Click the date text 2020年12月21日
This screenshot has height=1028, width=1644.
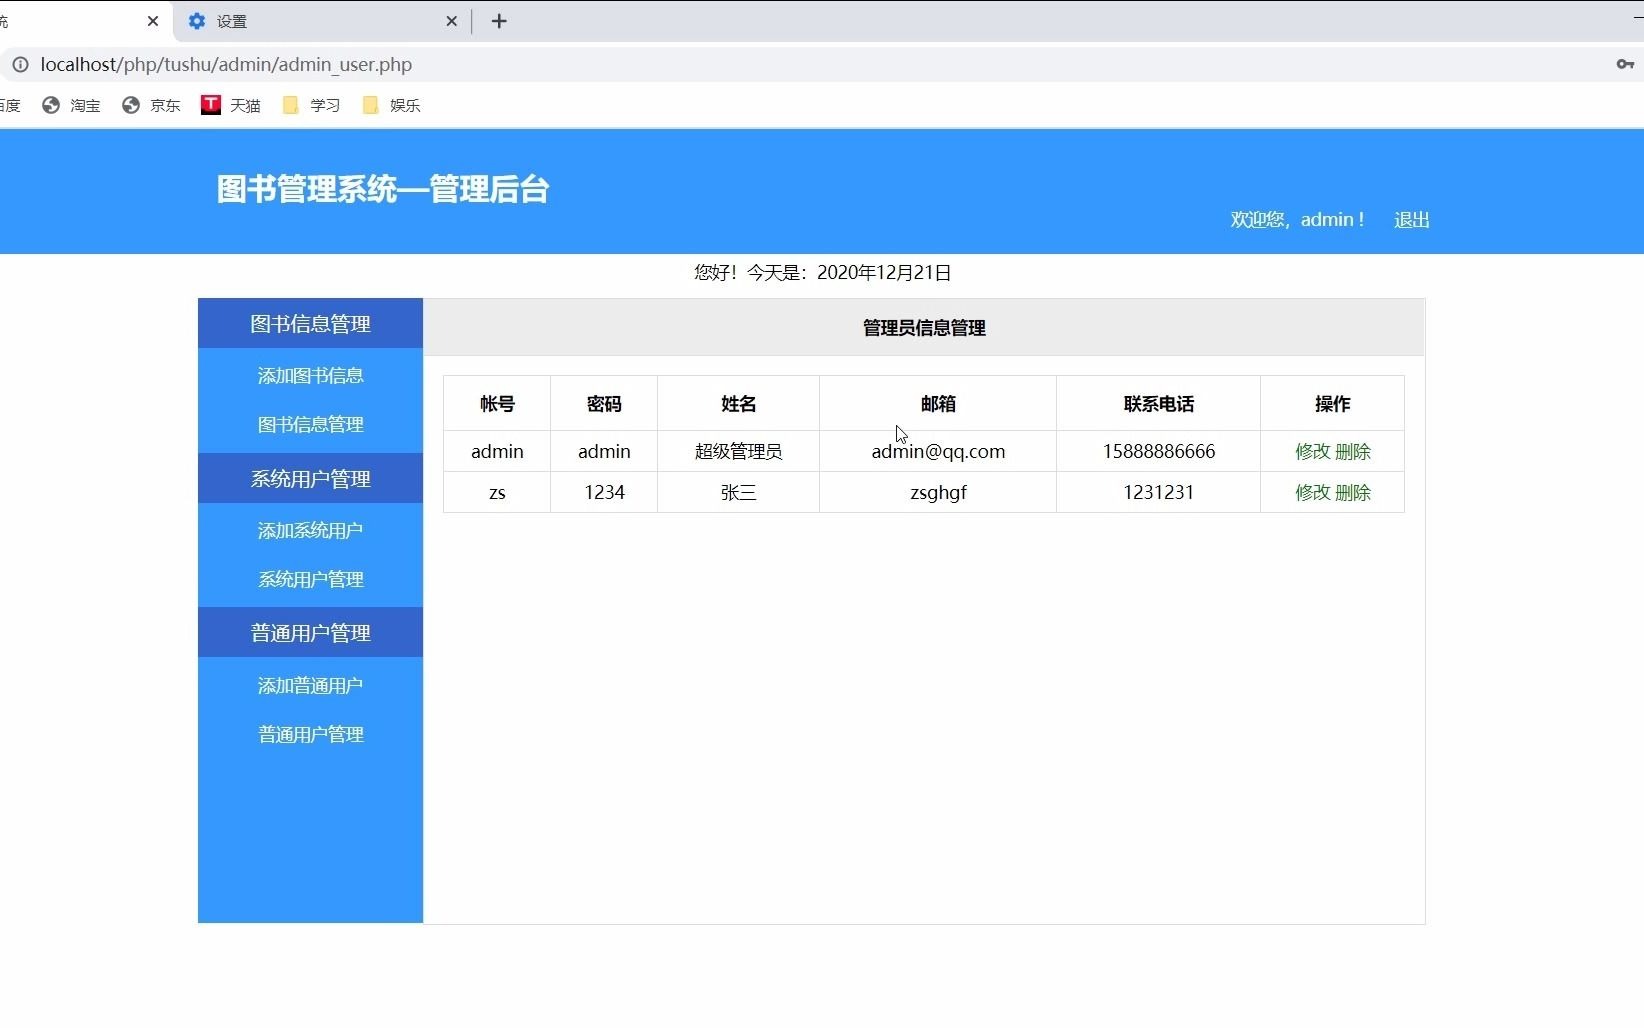tap(884, 273)
